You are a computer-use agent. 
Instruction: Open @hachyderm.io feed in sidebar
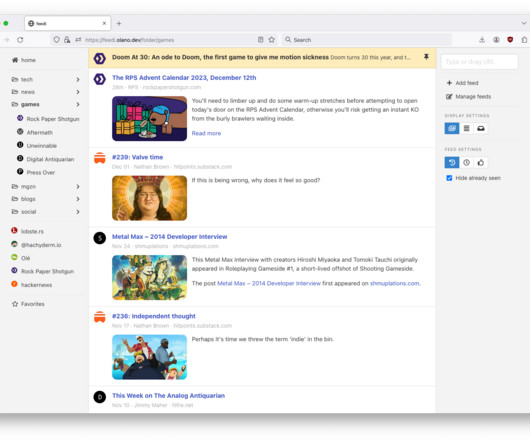(x=41, y=245)
